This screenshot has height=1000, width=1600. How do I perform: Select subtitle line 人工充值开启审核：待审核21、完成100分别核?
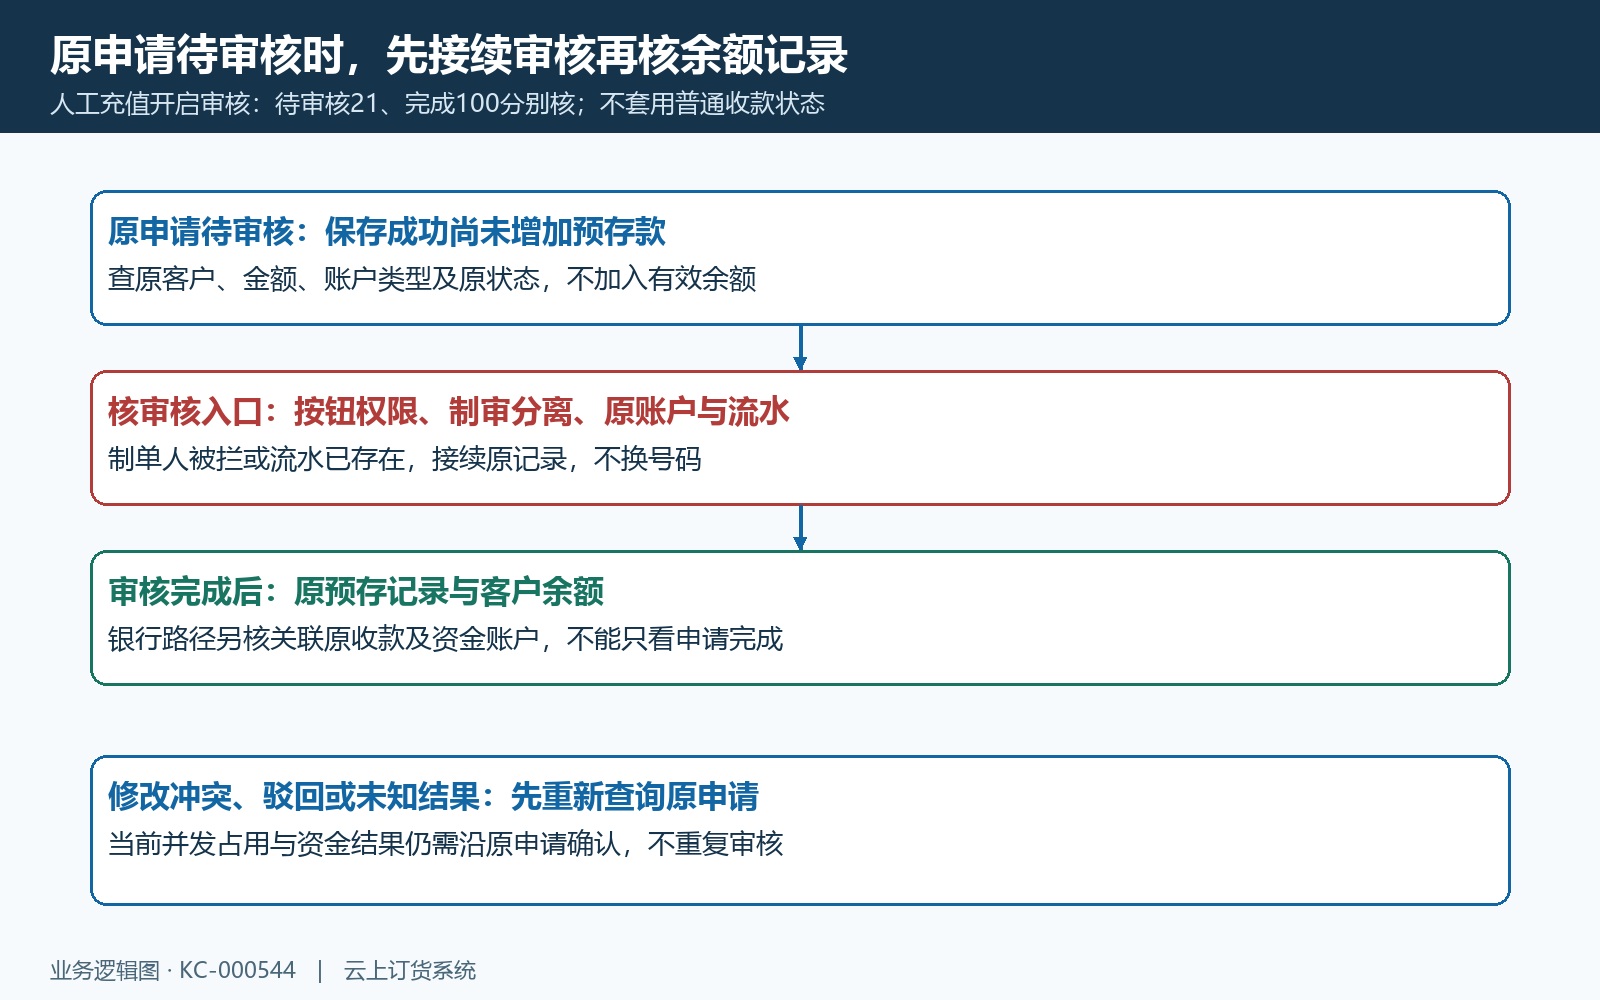coord(313,104)
